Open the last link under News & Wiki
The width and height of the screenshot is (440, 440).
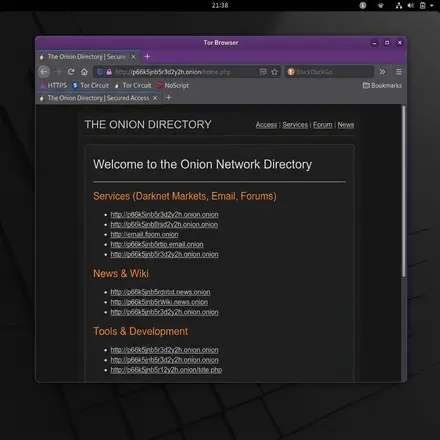tap(164, 312)
